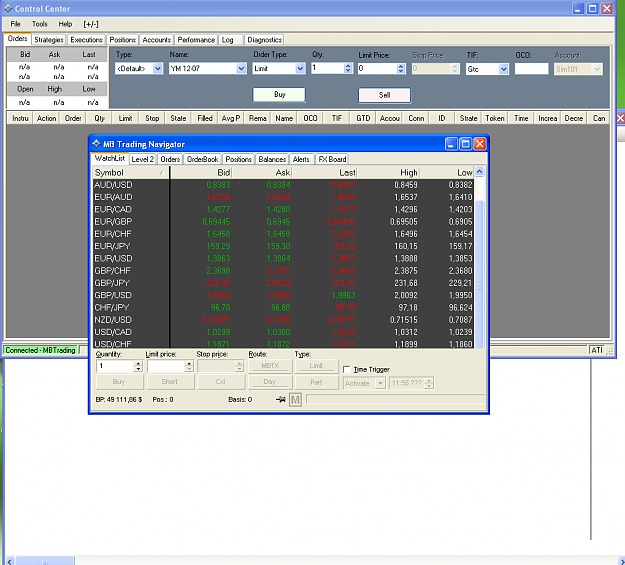625x565 pixels.
Task: Click the Control Center title bar icon
Action: tap(8, 8)
